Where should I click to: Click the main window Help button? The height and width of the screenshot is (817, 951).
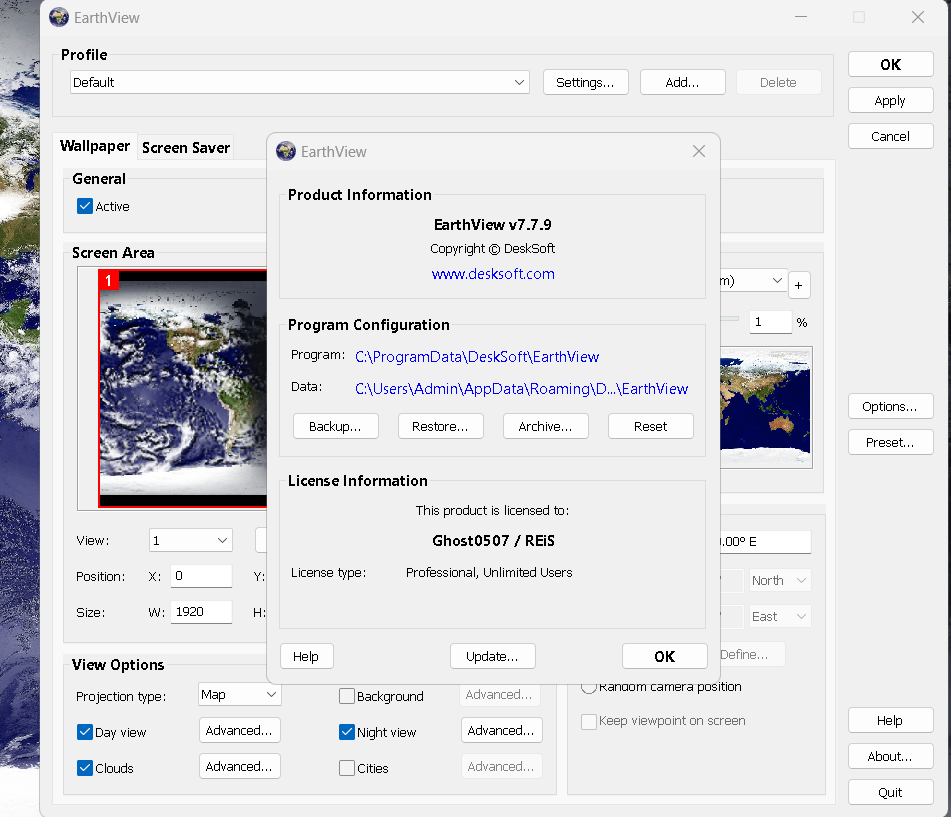tap(890, 720)
